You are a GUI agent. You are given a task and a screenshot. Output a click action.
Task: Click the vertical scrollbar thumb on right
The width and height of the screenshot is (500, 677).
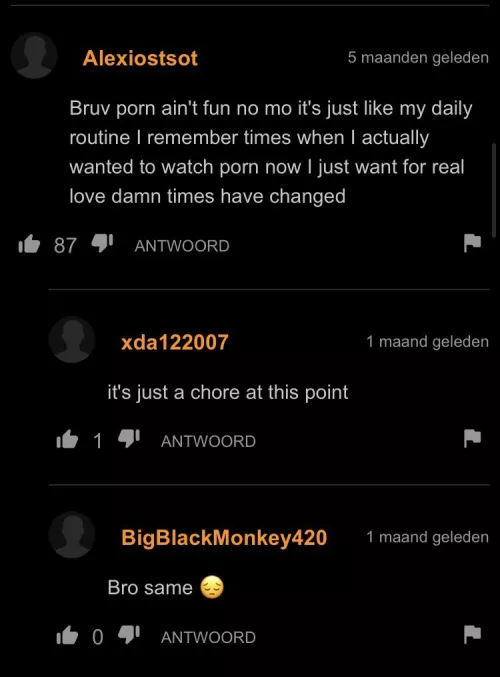[494, 190]
